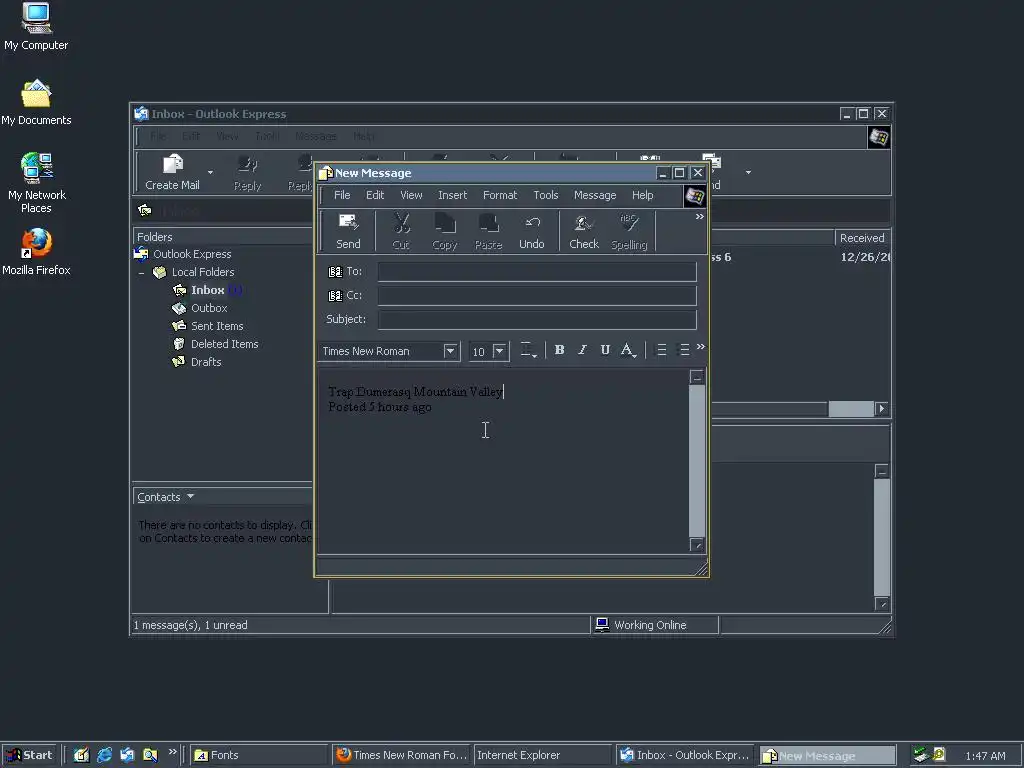Image resolution: width=1024 pixels, height=768 pixels.
Task: Launch Mozilla Firefox from desktop
Action: 36,252
